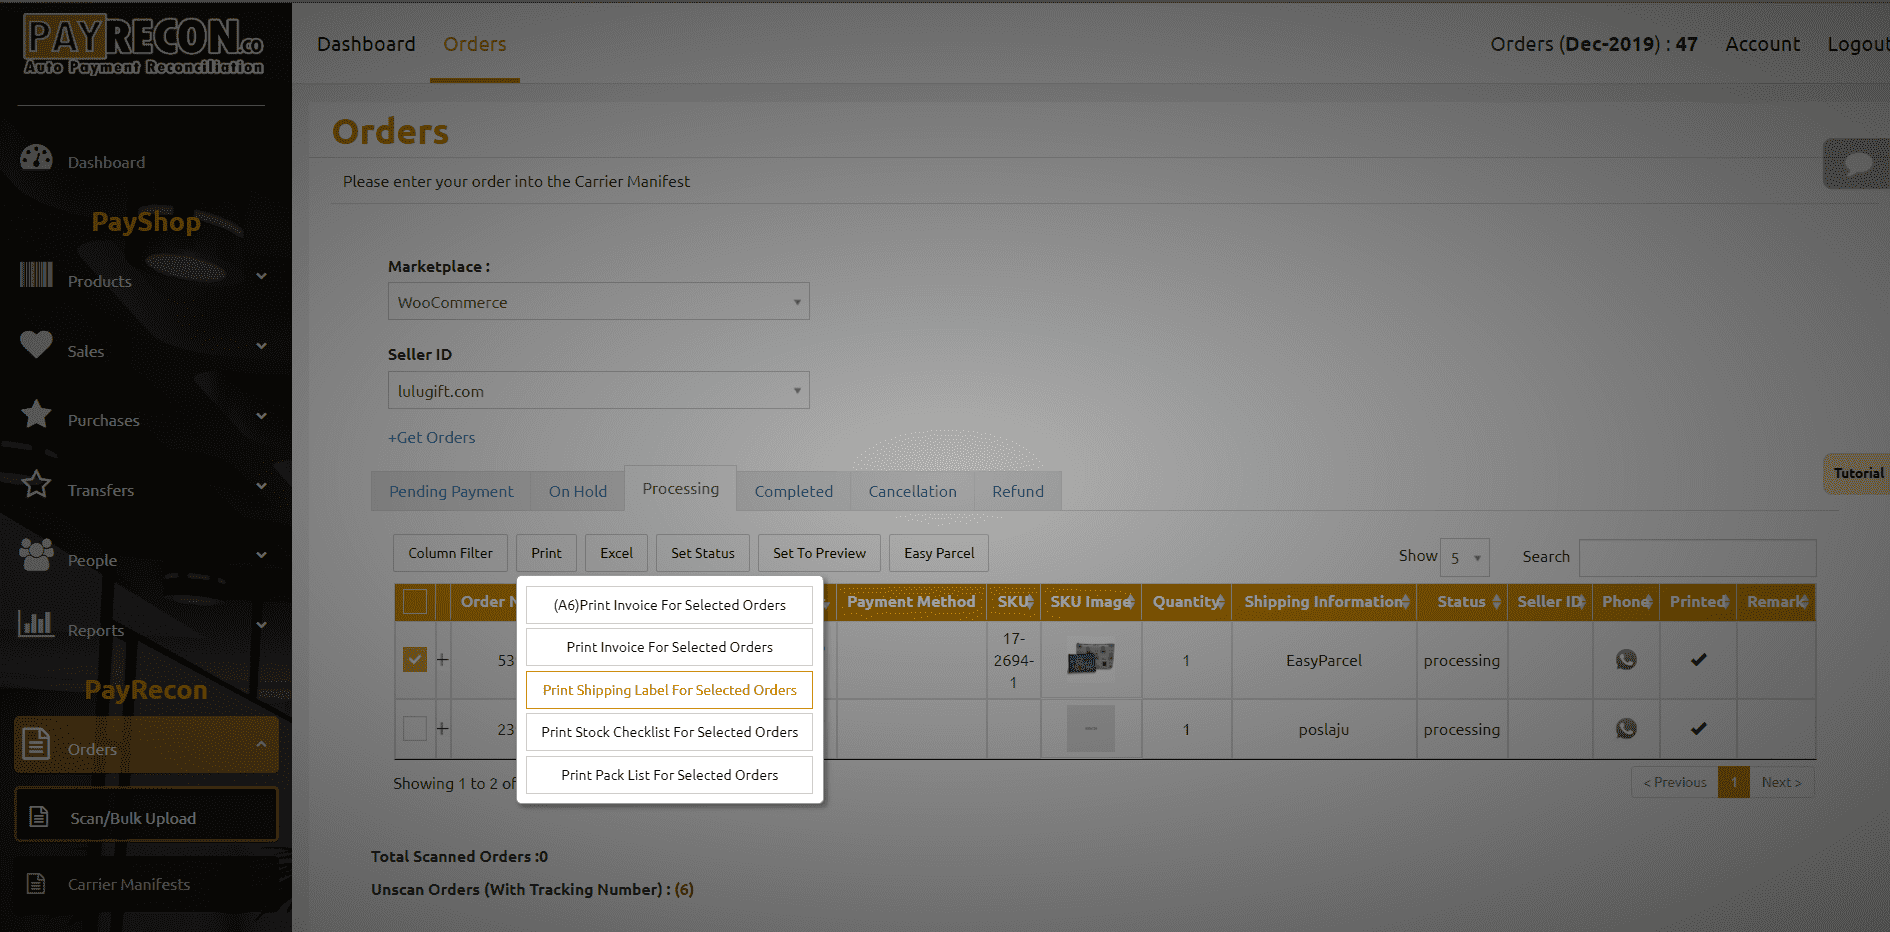The width and height of the screenshot is (1890, 932).
Task: Open the Marketplace WooCommerce dropdown
Action: coord(599,301)
